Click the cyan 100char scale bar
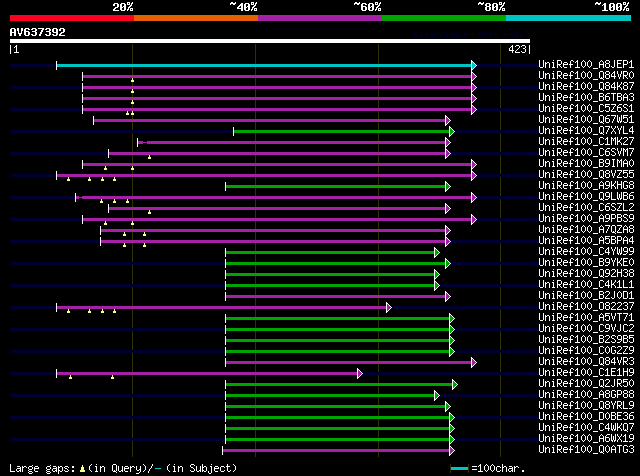Viewport: 640px width, 476px height. point(459,469)
